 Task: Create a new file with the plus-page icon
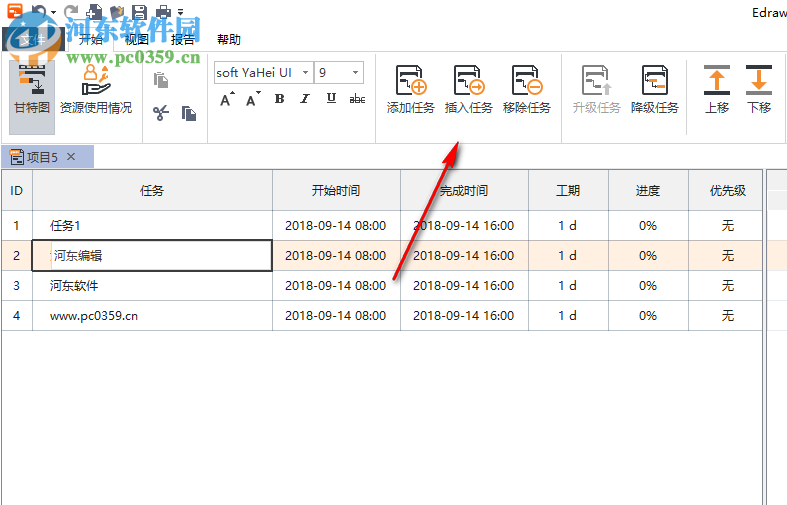coord(94,11)
